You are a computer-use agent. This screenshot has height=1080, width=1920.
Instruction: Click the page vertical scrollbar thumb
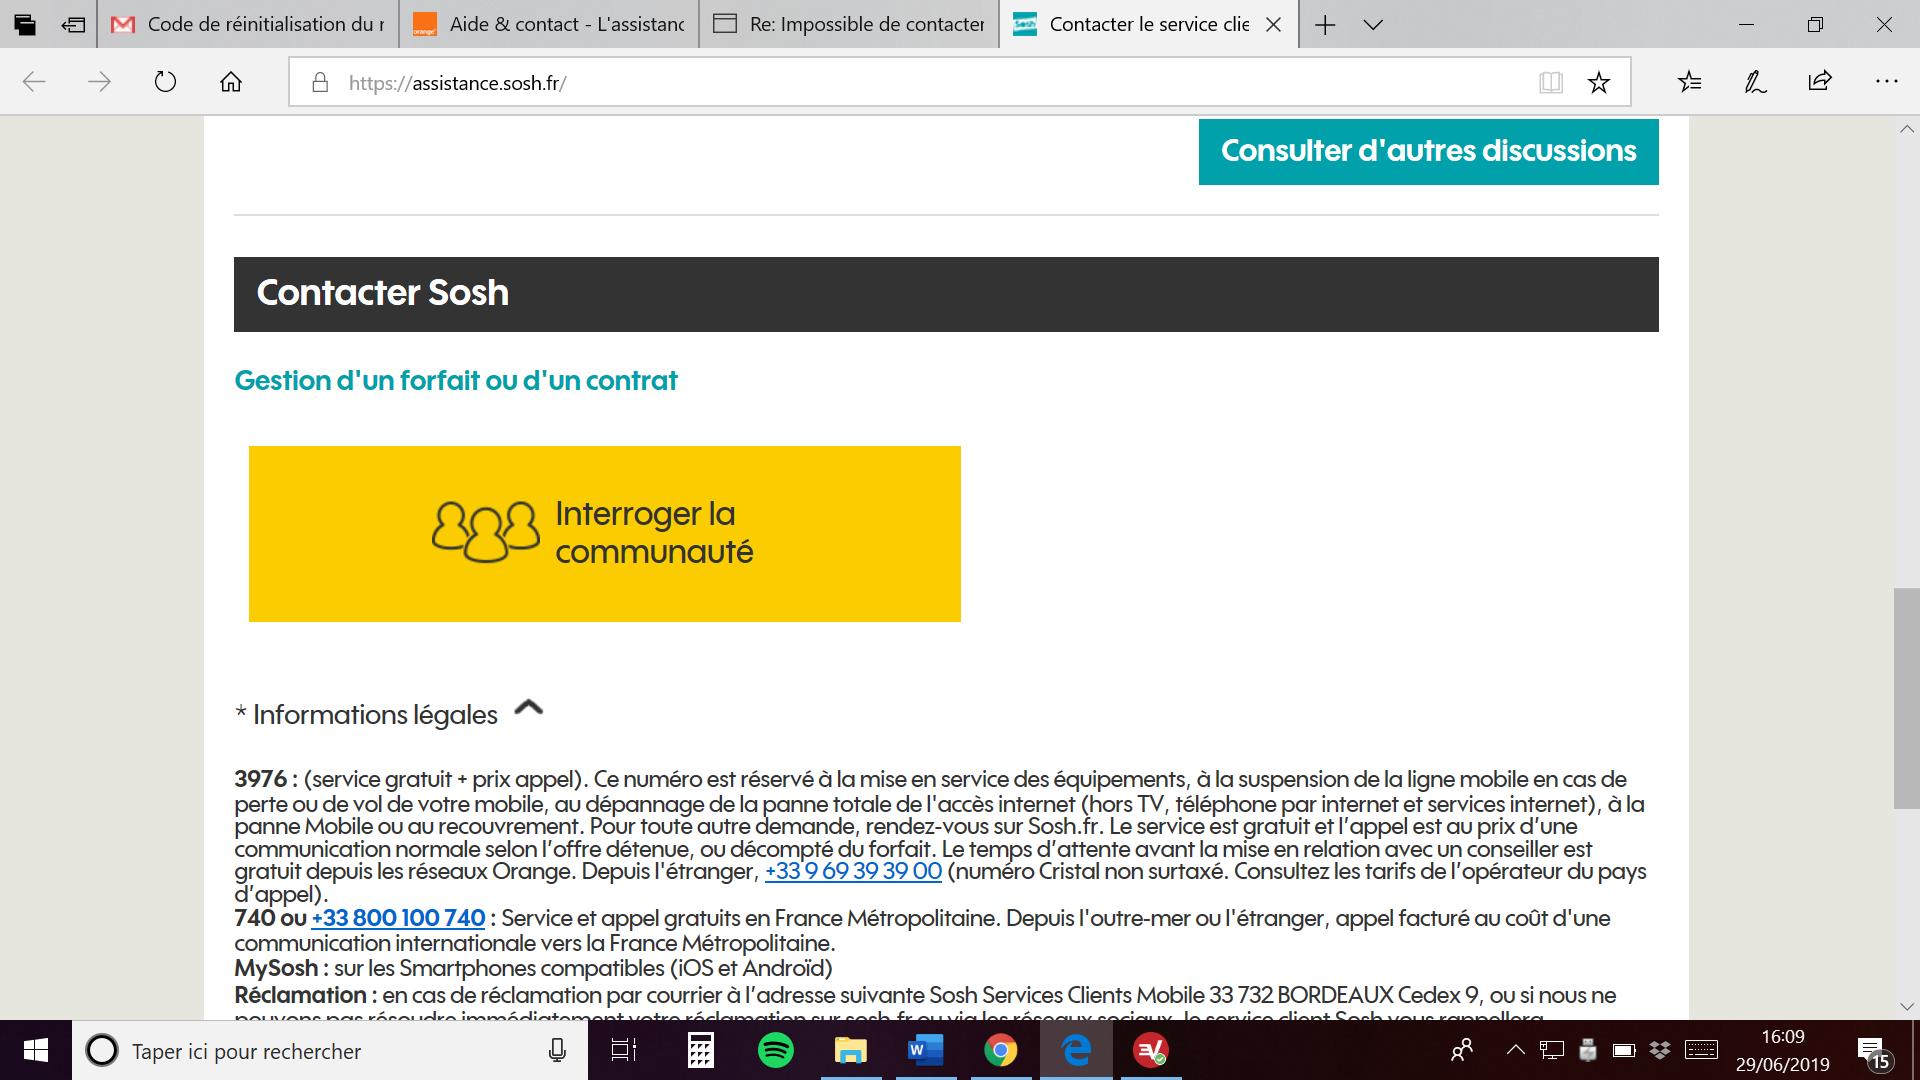[x=1906, y=698]
